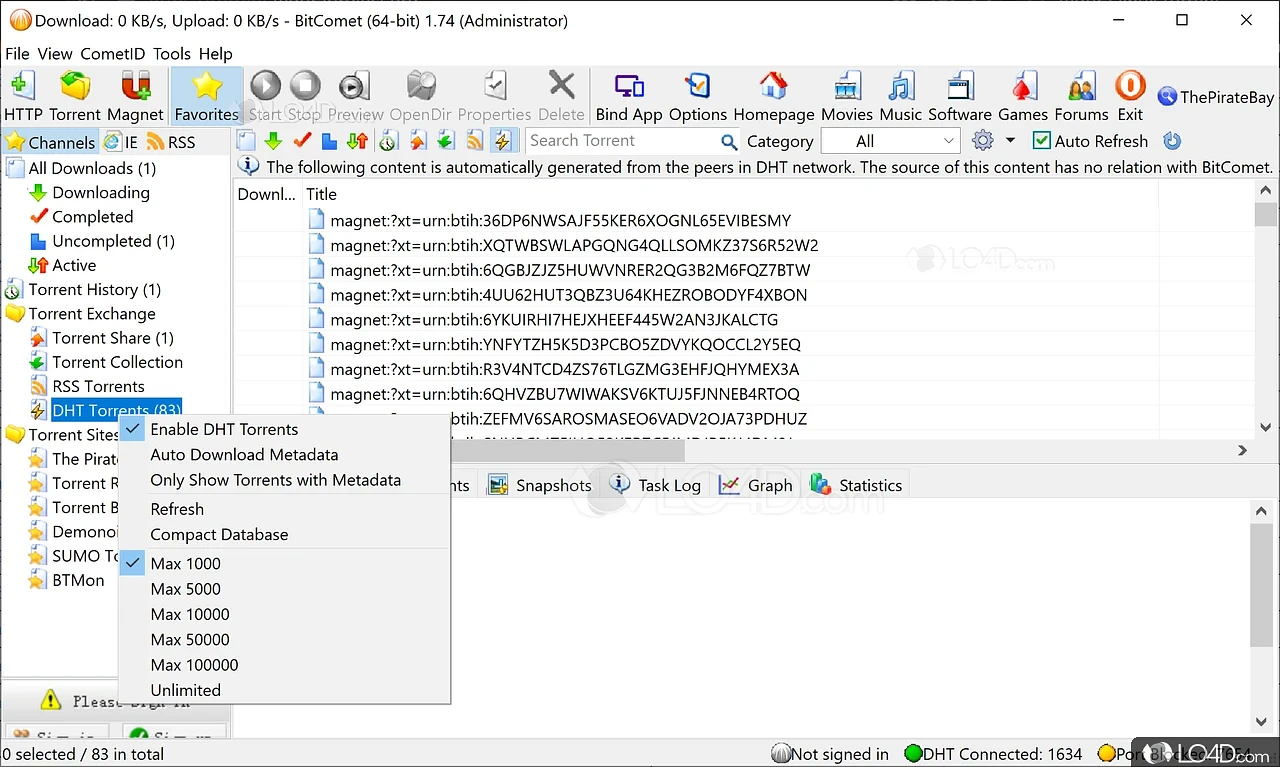Image resolution: width=1280 pixels, height=767 pixels.
Task: Click the Torrent toolbar icon
Action: click(75, 87)
